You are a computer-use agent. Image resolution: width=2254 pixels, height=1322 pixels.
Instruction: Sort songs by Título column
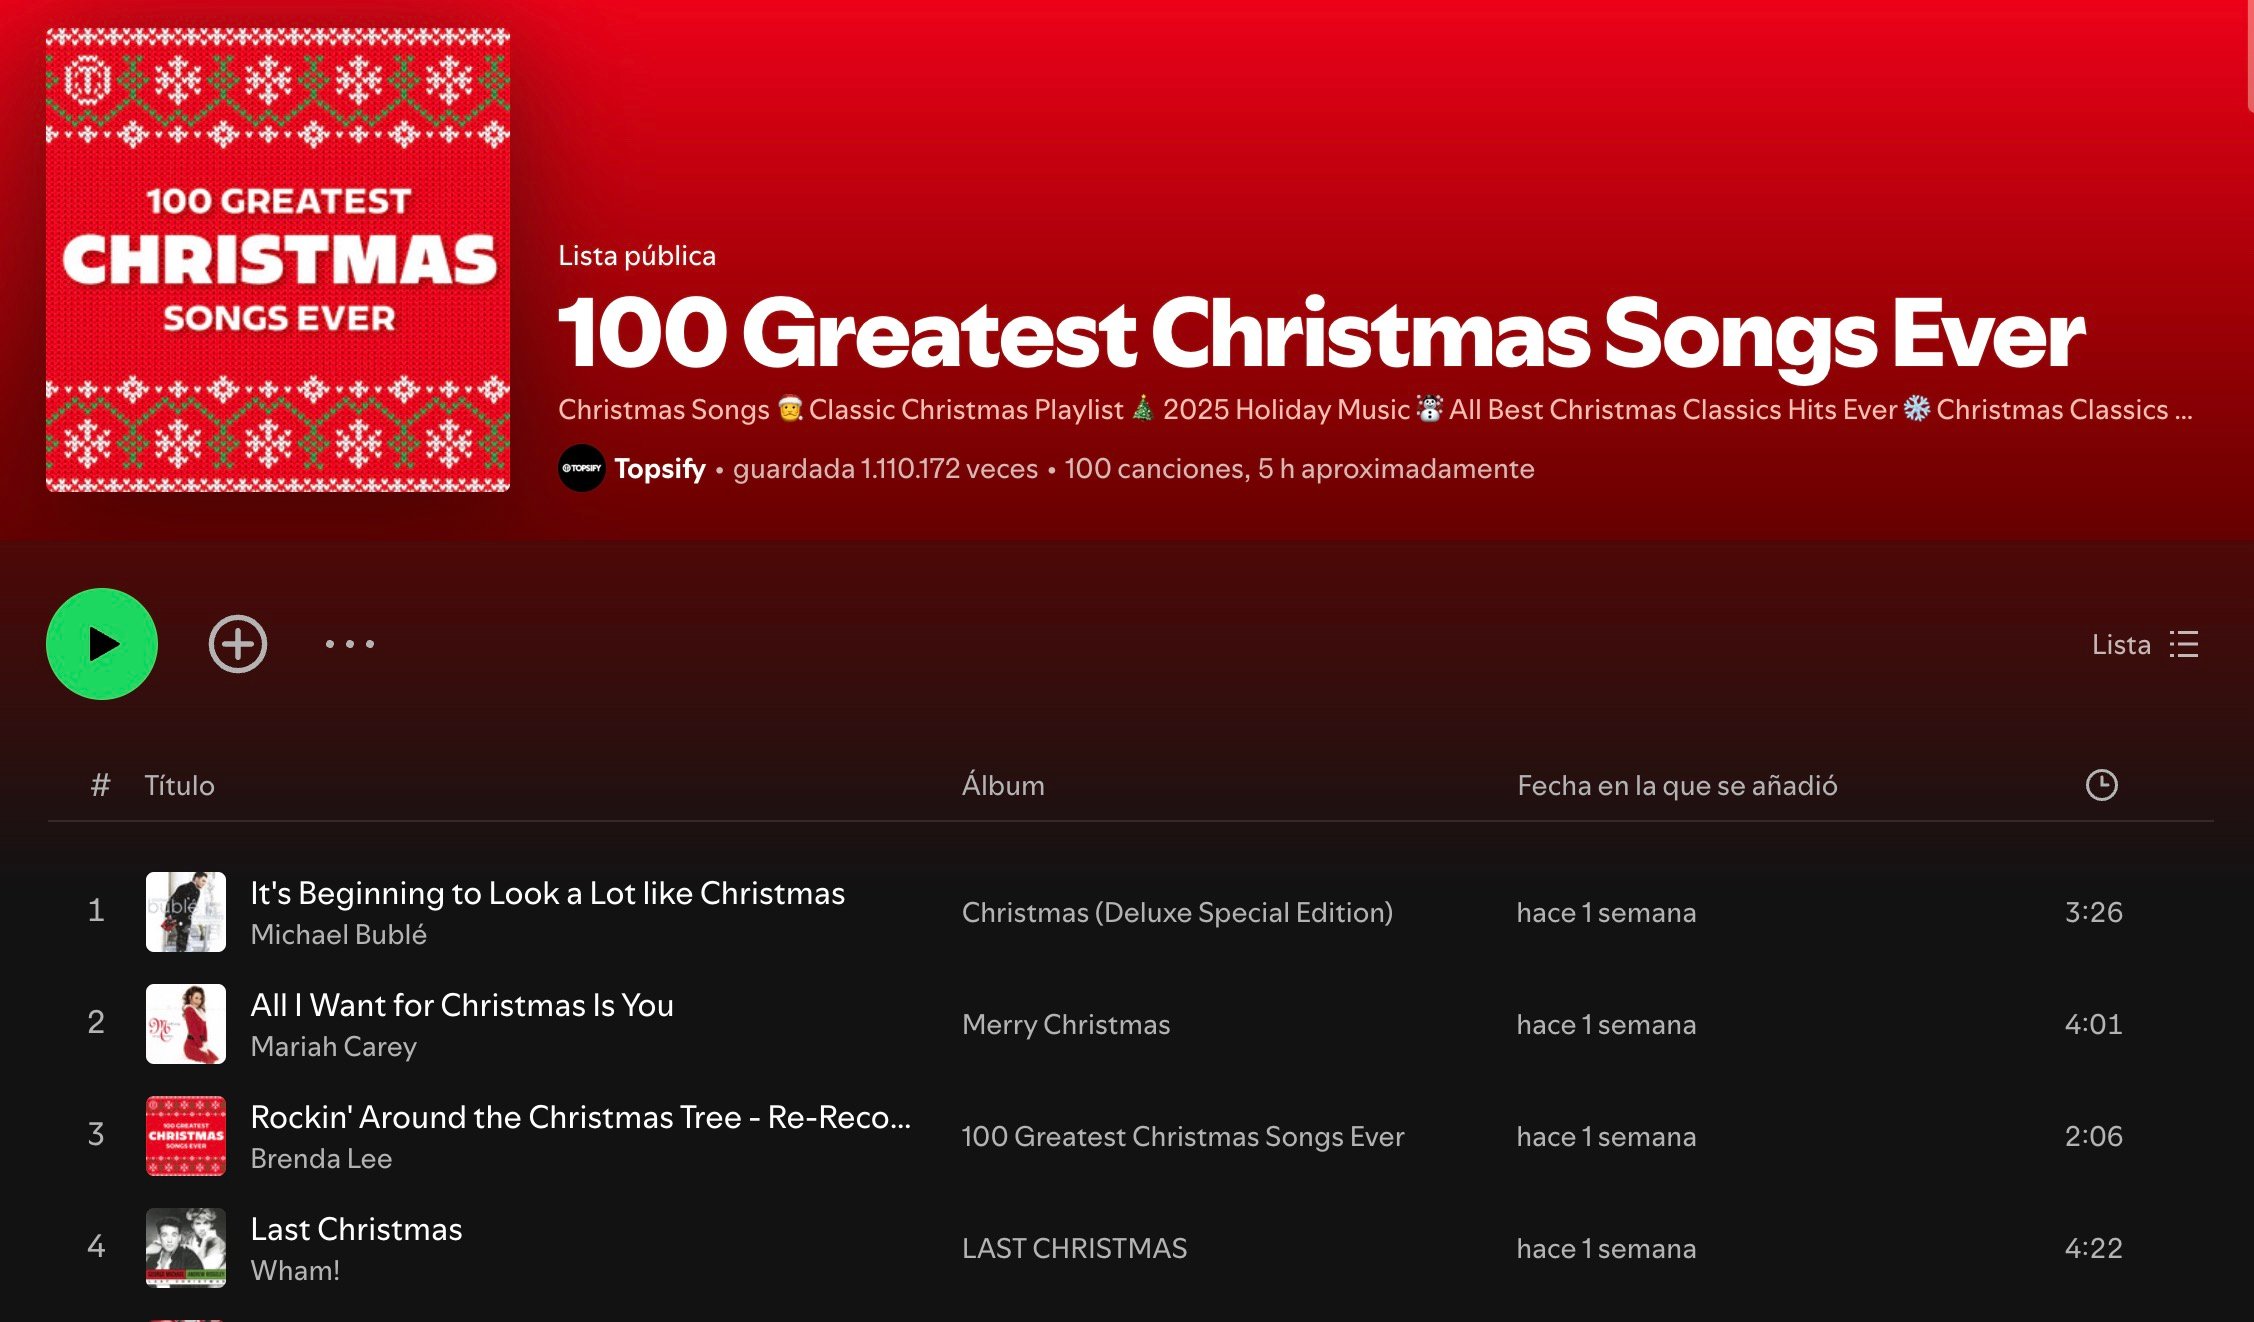point(181,786)
